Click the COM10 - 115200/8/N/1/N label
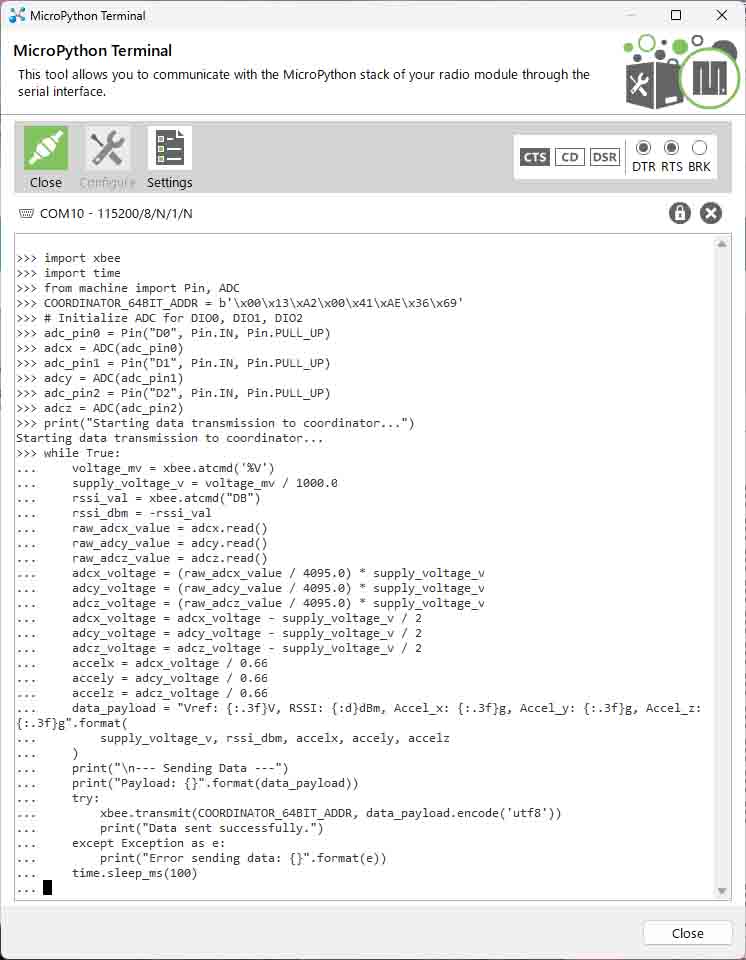This screenshot has width=746, height=960. tap(116, 214)
